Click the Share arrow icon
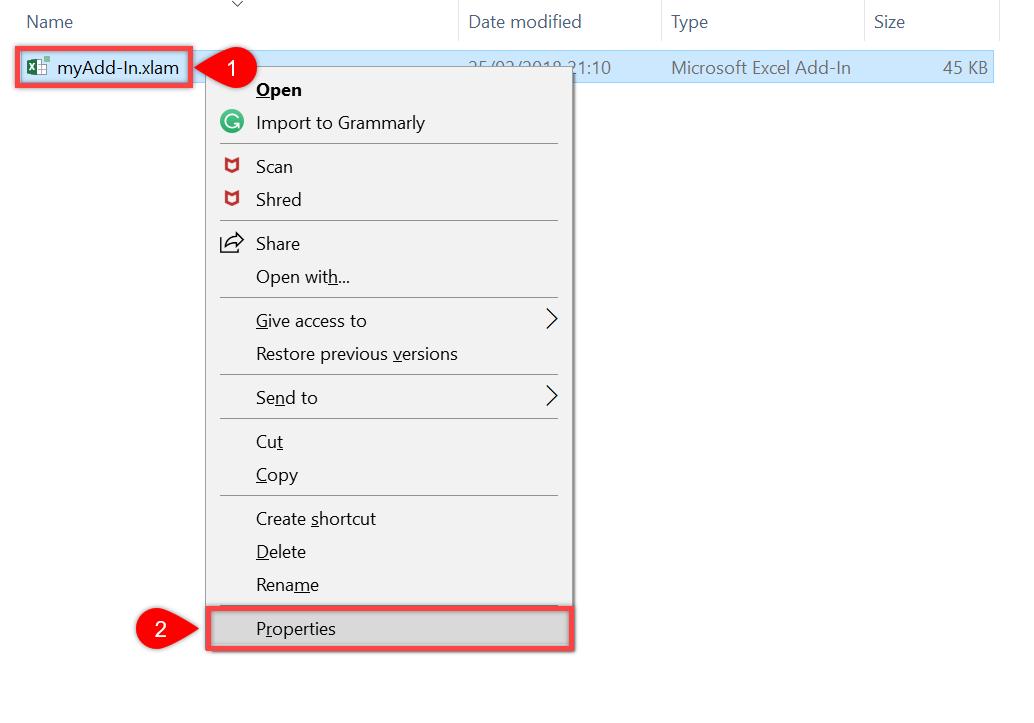The width and height of the screenshot is (1034, 723). click(232, 243)
